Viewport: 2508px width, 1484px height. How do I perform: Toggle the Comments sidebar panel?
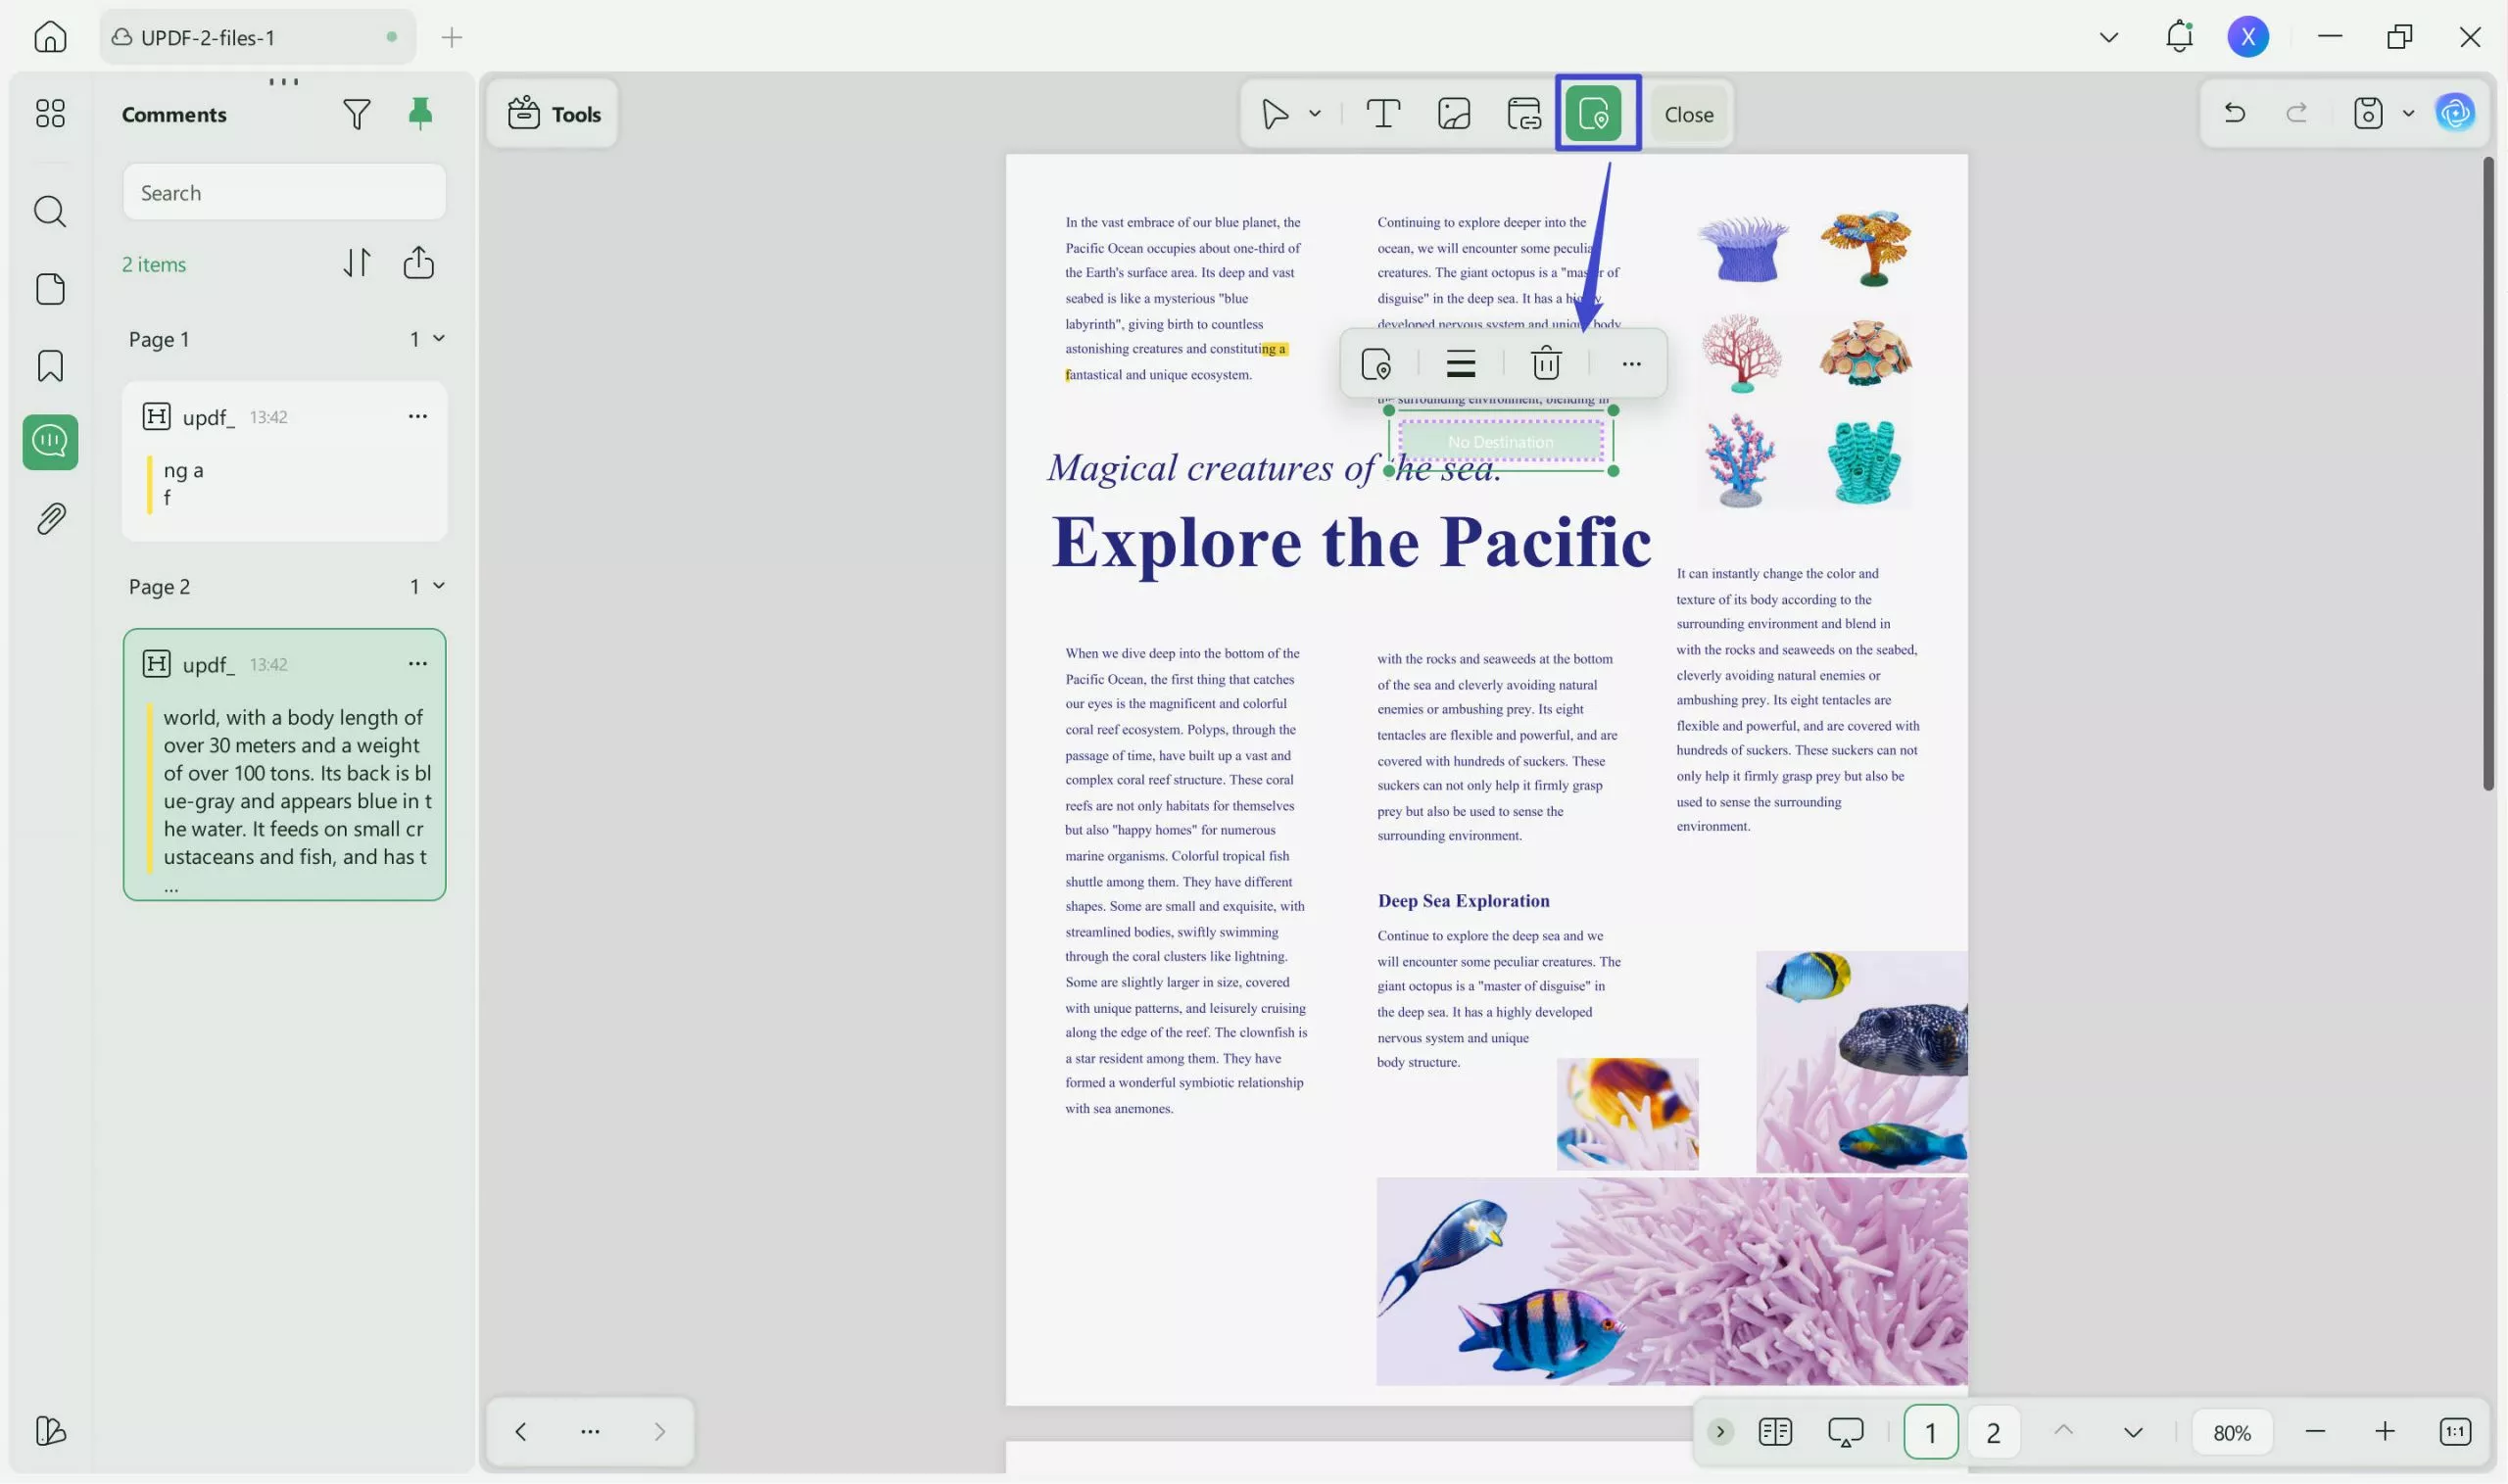click(x=50, y=442)
